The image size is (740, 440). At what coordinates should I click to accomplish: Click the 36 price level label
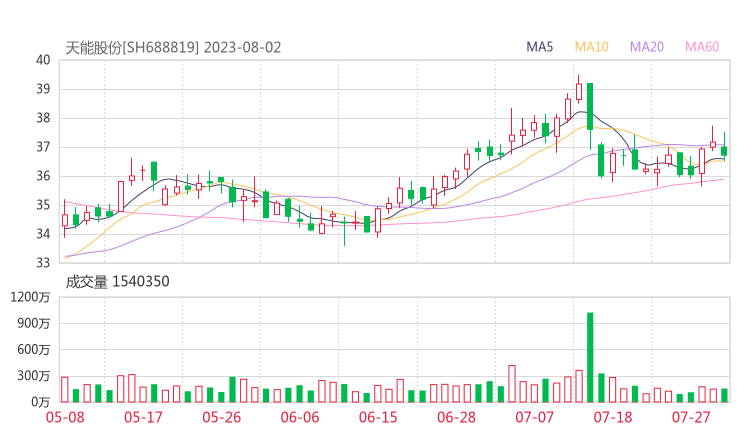(43, 176)
